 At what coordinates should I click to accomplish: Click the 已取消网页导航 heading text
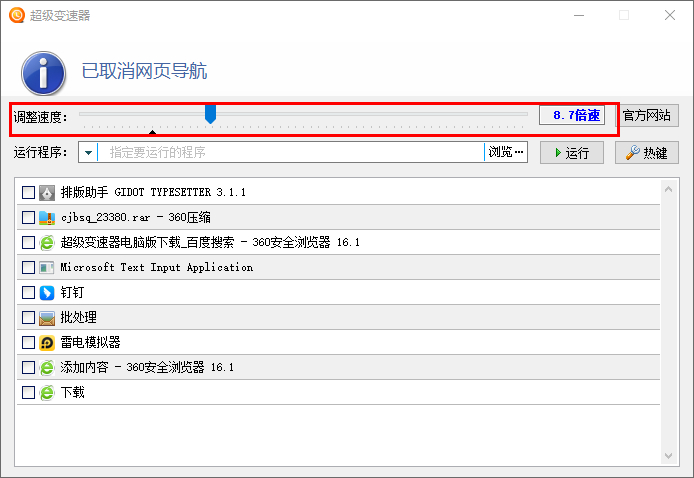click(144, 71)
